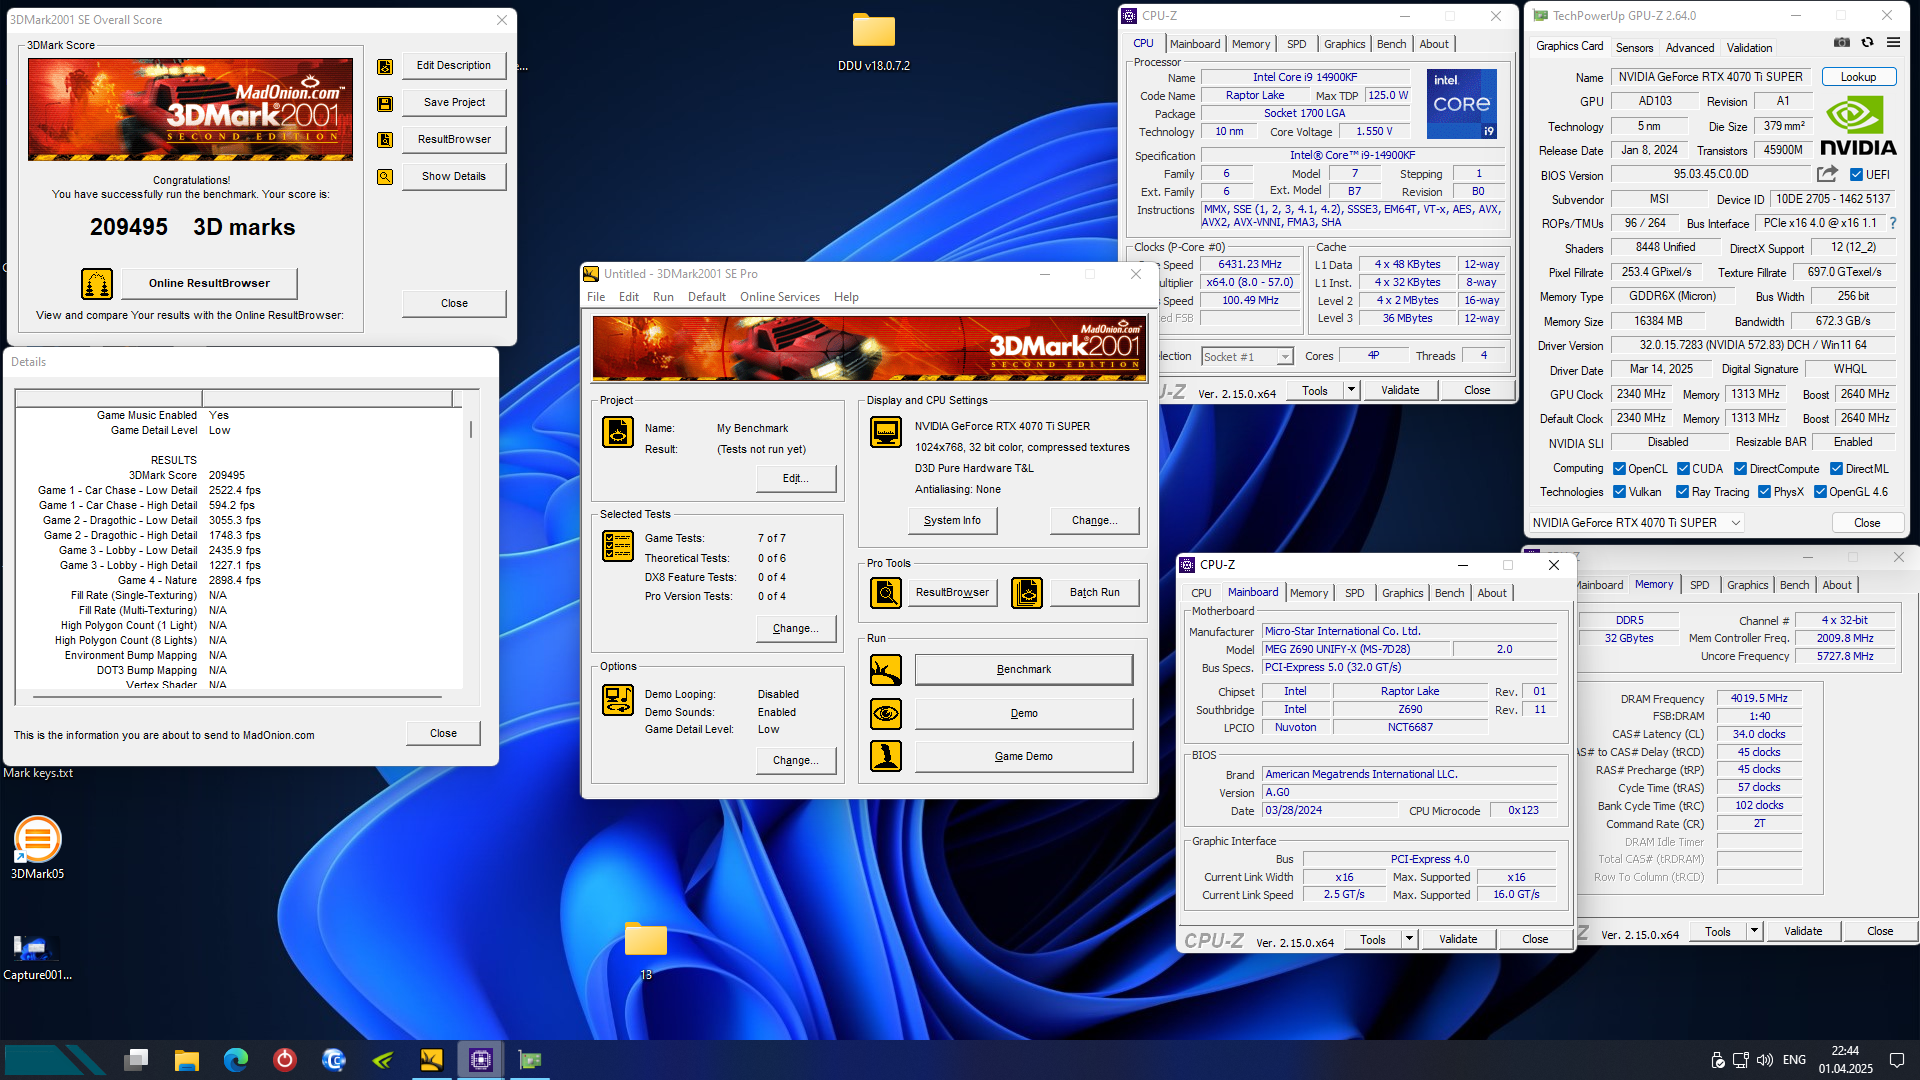Click Validate in the CPU-Z Mainboard window

[x=1458, y=939]
